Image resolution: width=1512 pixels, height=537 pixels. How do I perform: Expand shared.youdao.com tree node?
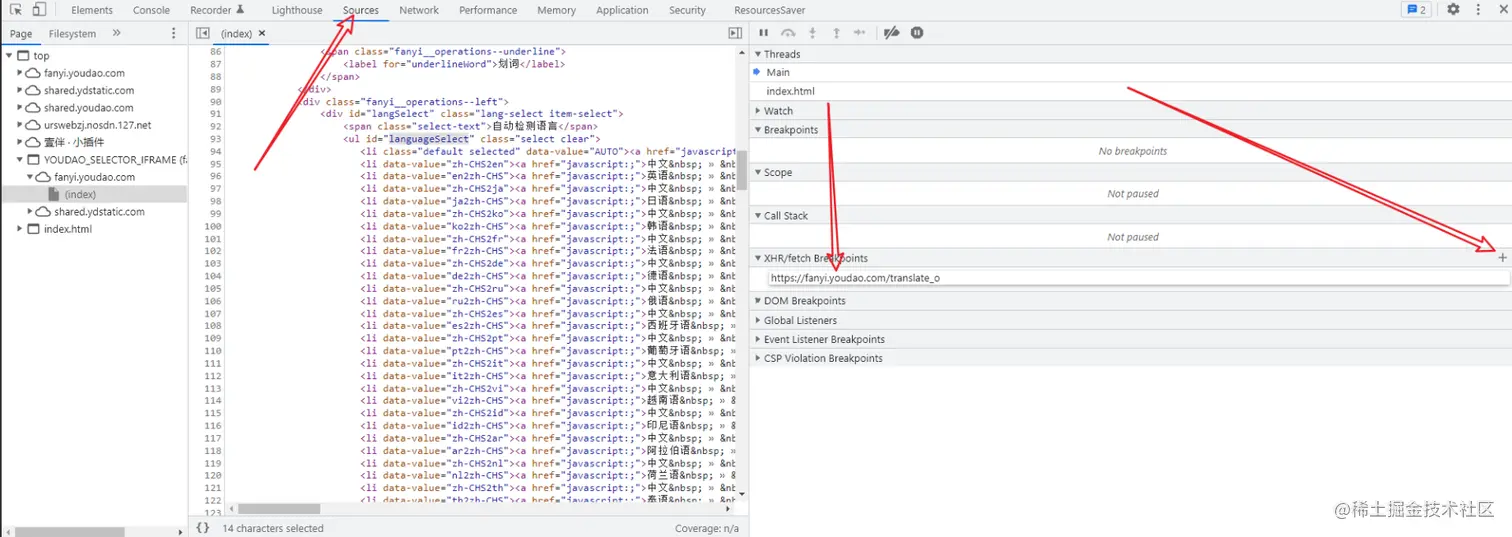pyautogui.click(x=21, y=108)
